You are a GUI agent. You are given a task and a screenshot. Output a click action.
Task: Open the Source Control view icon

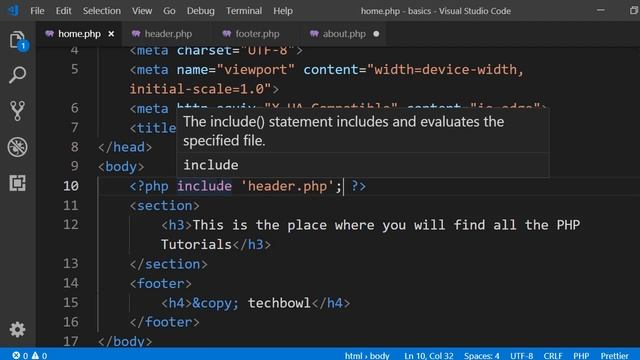[18, 111]
